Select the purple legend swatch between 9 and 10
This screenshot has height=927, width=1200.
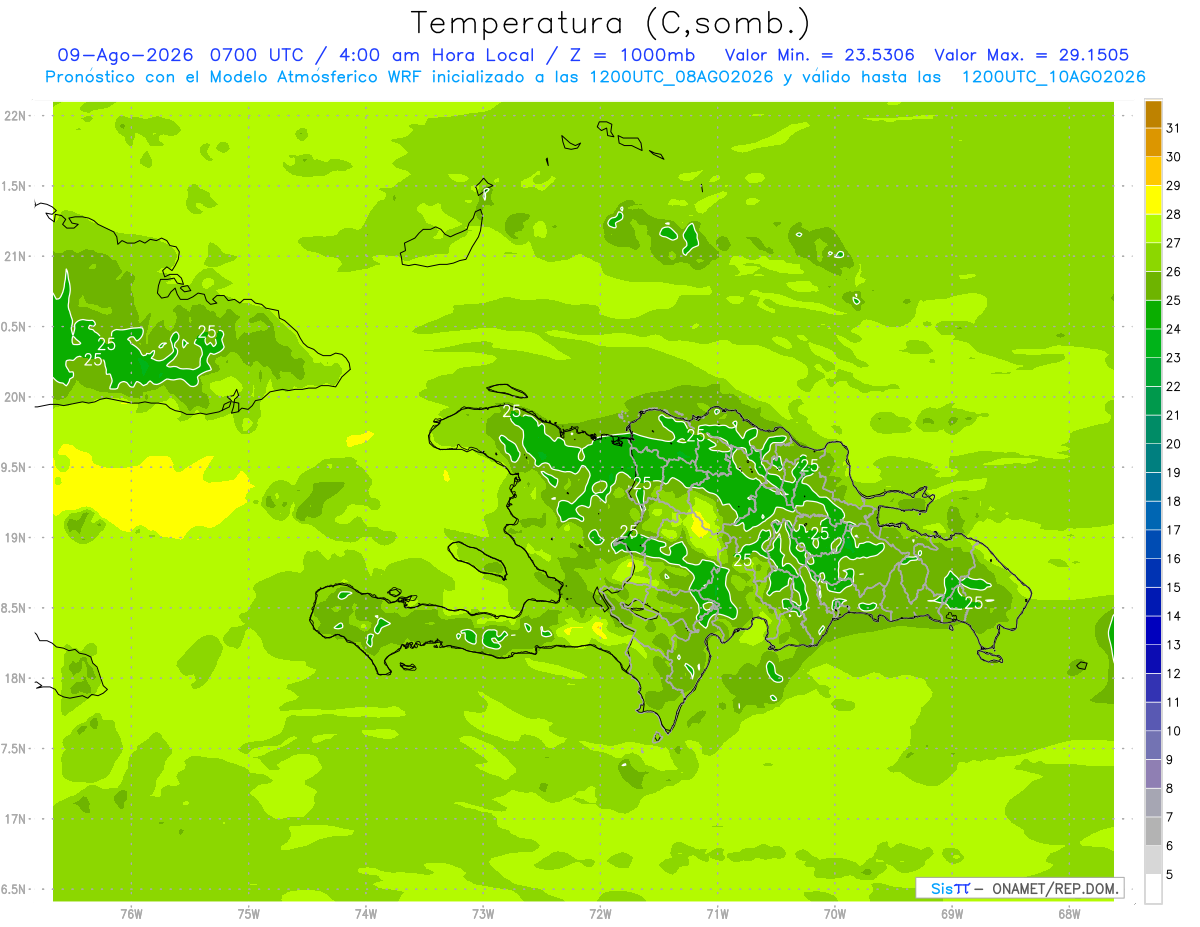[1153, 746]
